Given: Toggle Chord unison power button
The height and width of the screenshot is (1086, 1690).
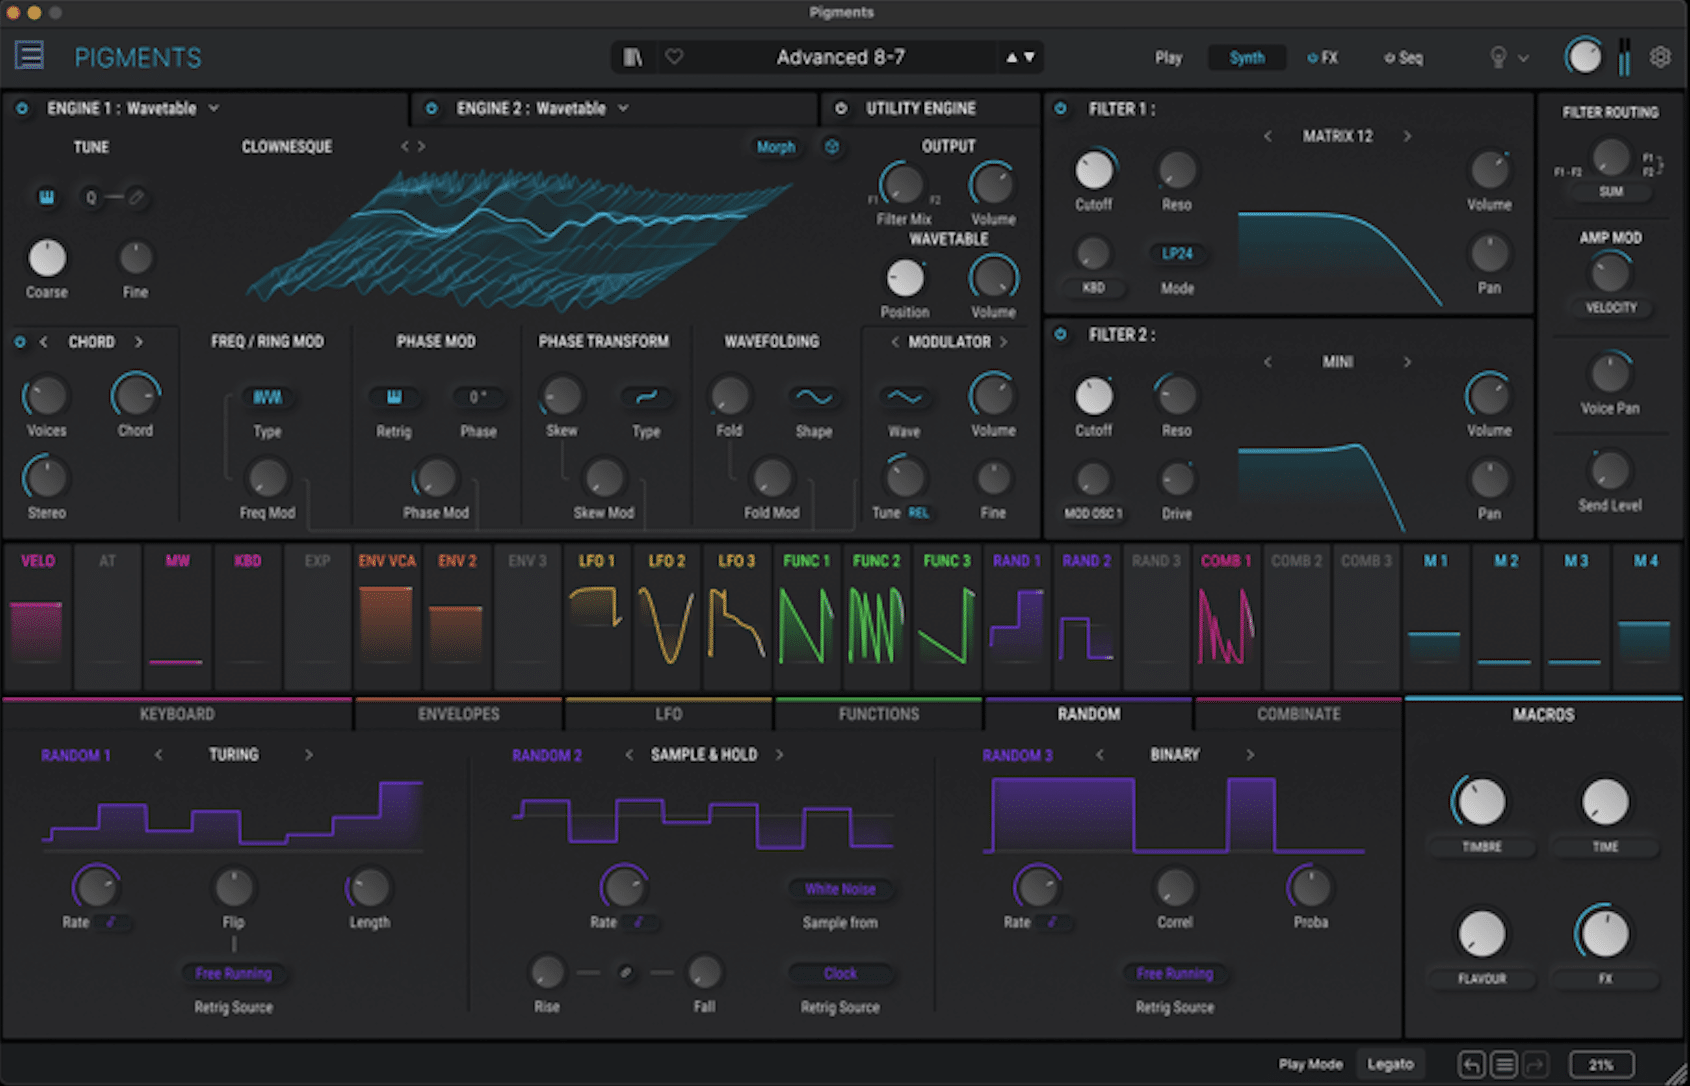Looking at the screenshot, I should (x=20, y=342).
